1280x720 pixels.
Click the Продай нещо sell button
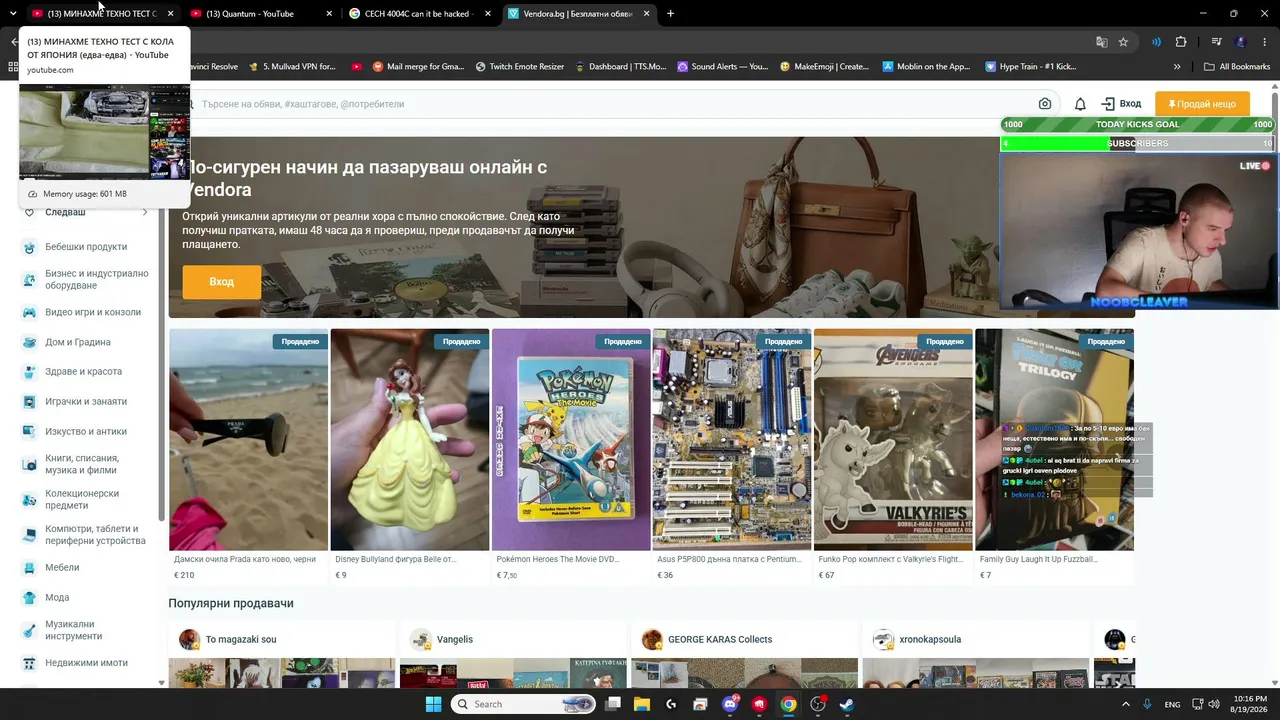click(x=1202, y=104)
